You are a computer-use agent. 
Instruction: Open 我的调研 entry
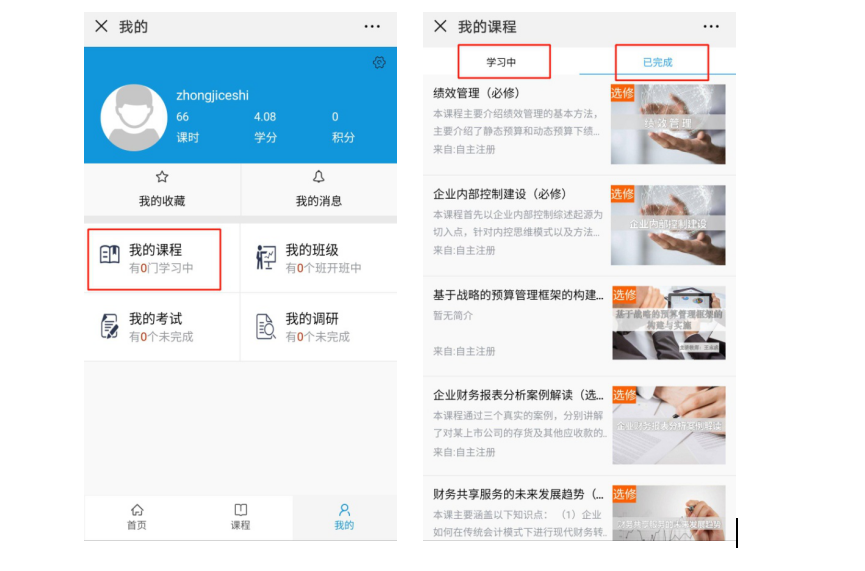click(x=319, y=327)
